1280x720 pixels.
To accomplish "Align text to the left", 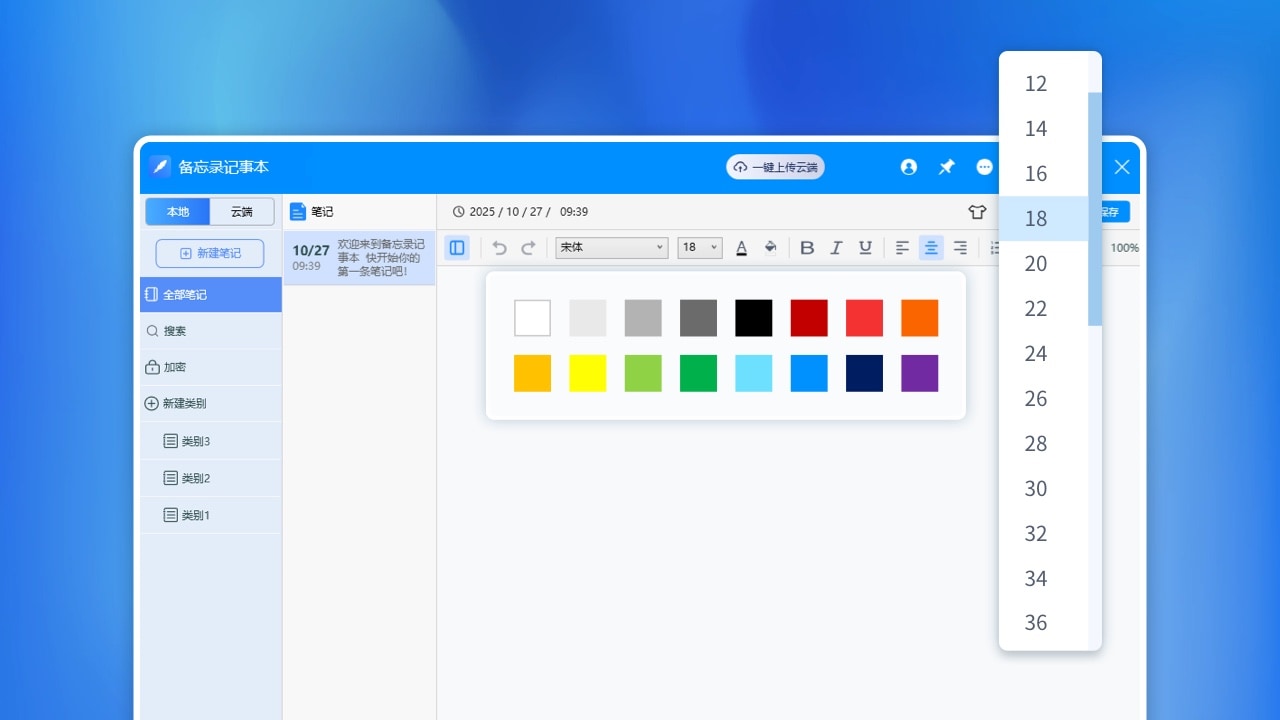I will pos(902,248).
